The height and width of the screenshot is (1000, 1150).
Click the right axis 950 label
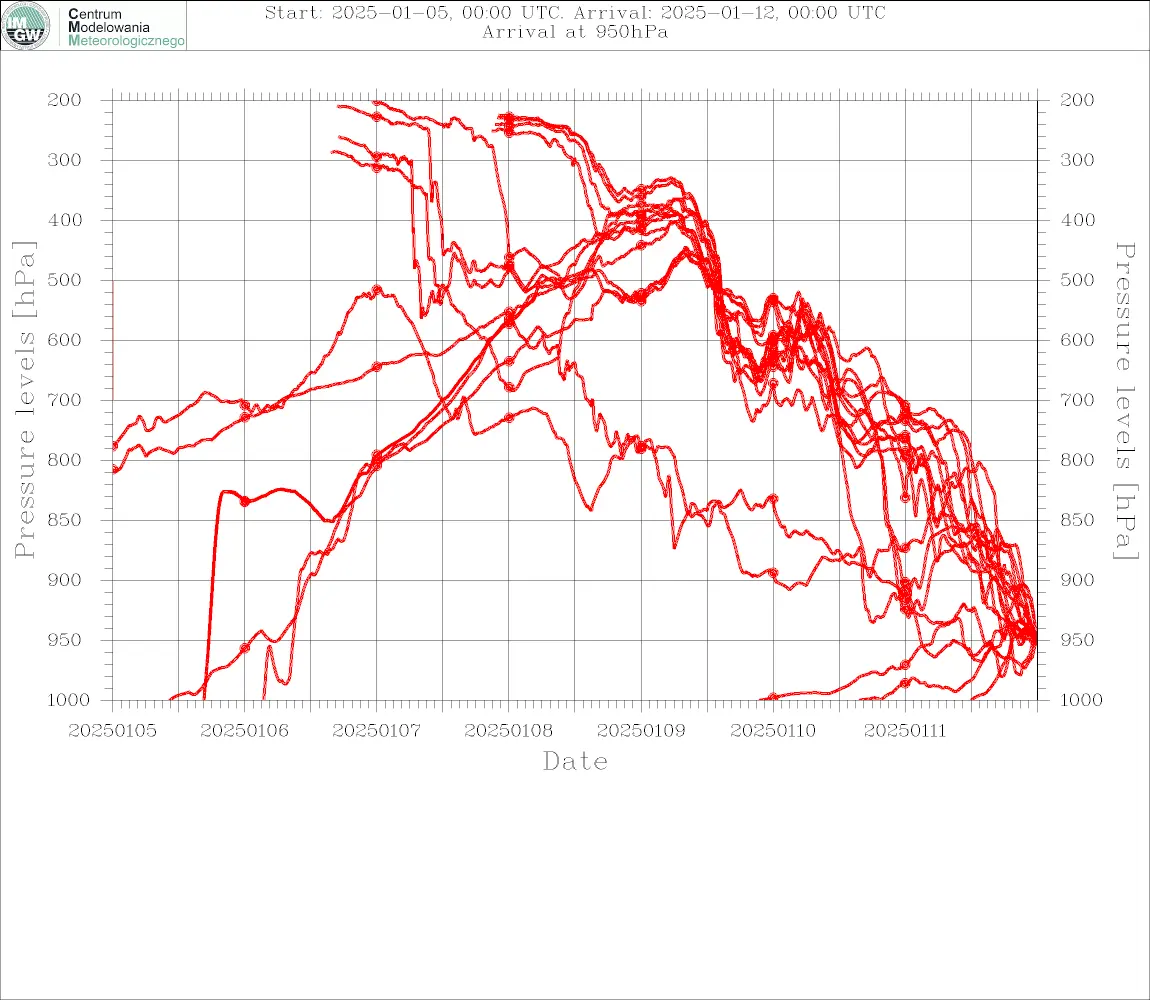1077,640
